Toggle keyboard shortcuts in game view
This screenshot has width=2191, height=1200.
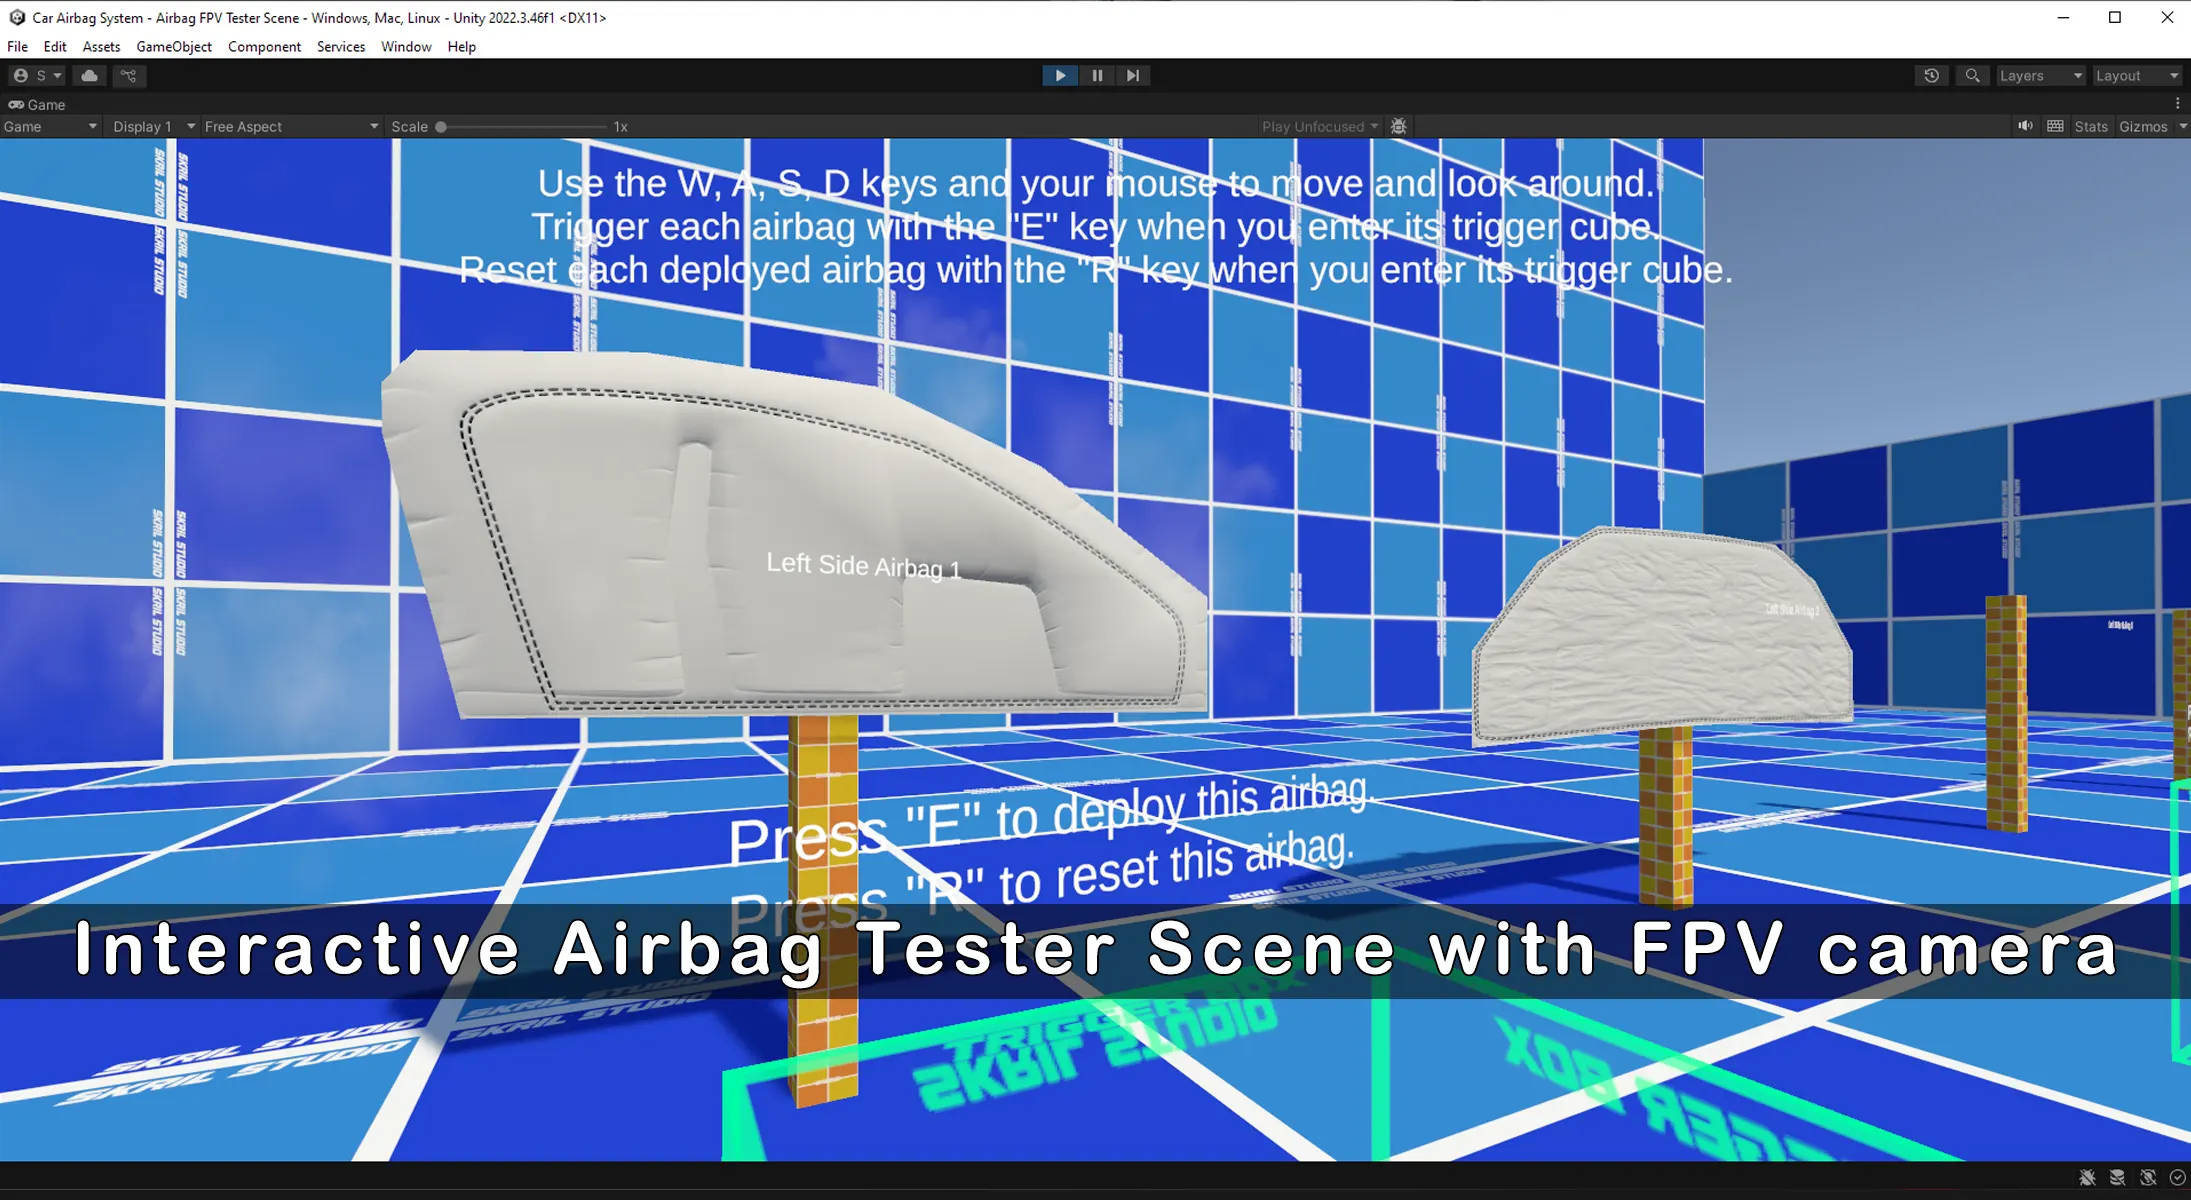tap(2055, 127)
